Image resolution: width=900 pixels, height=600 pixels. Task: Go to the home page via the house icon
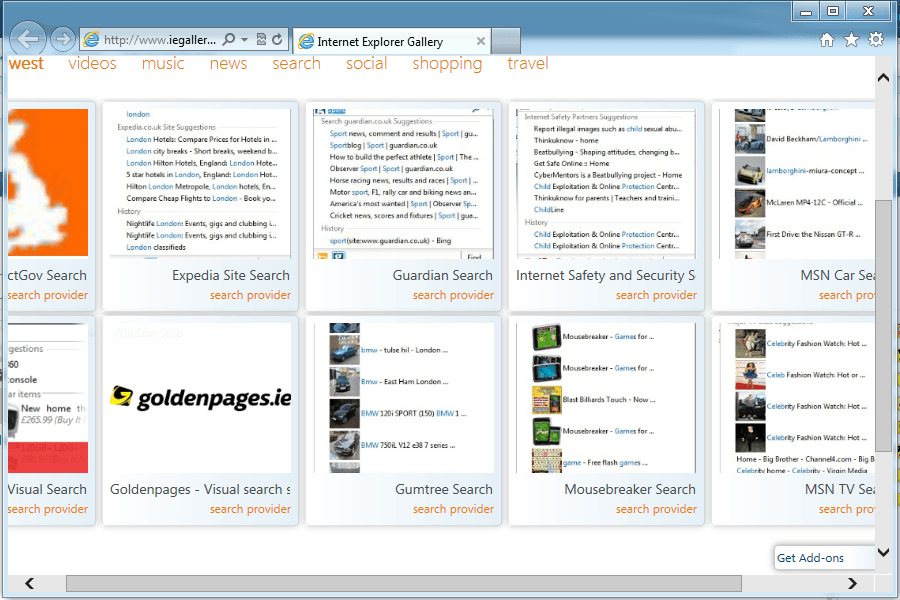click(x=827, y=40)
